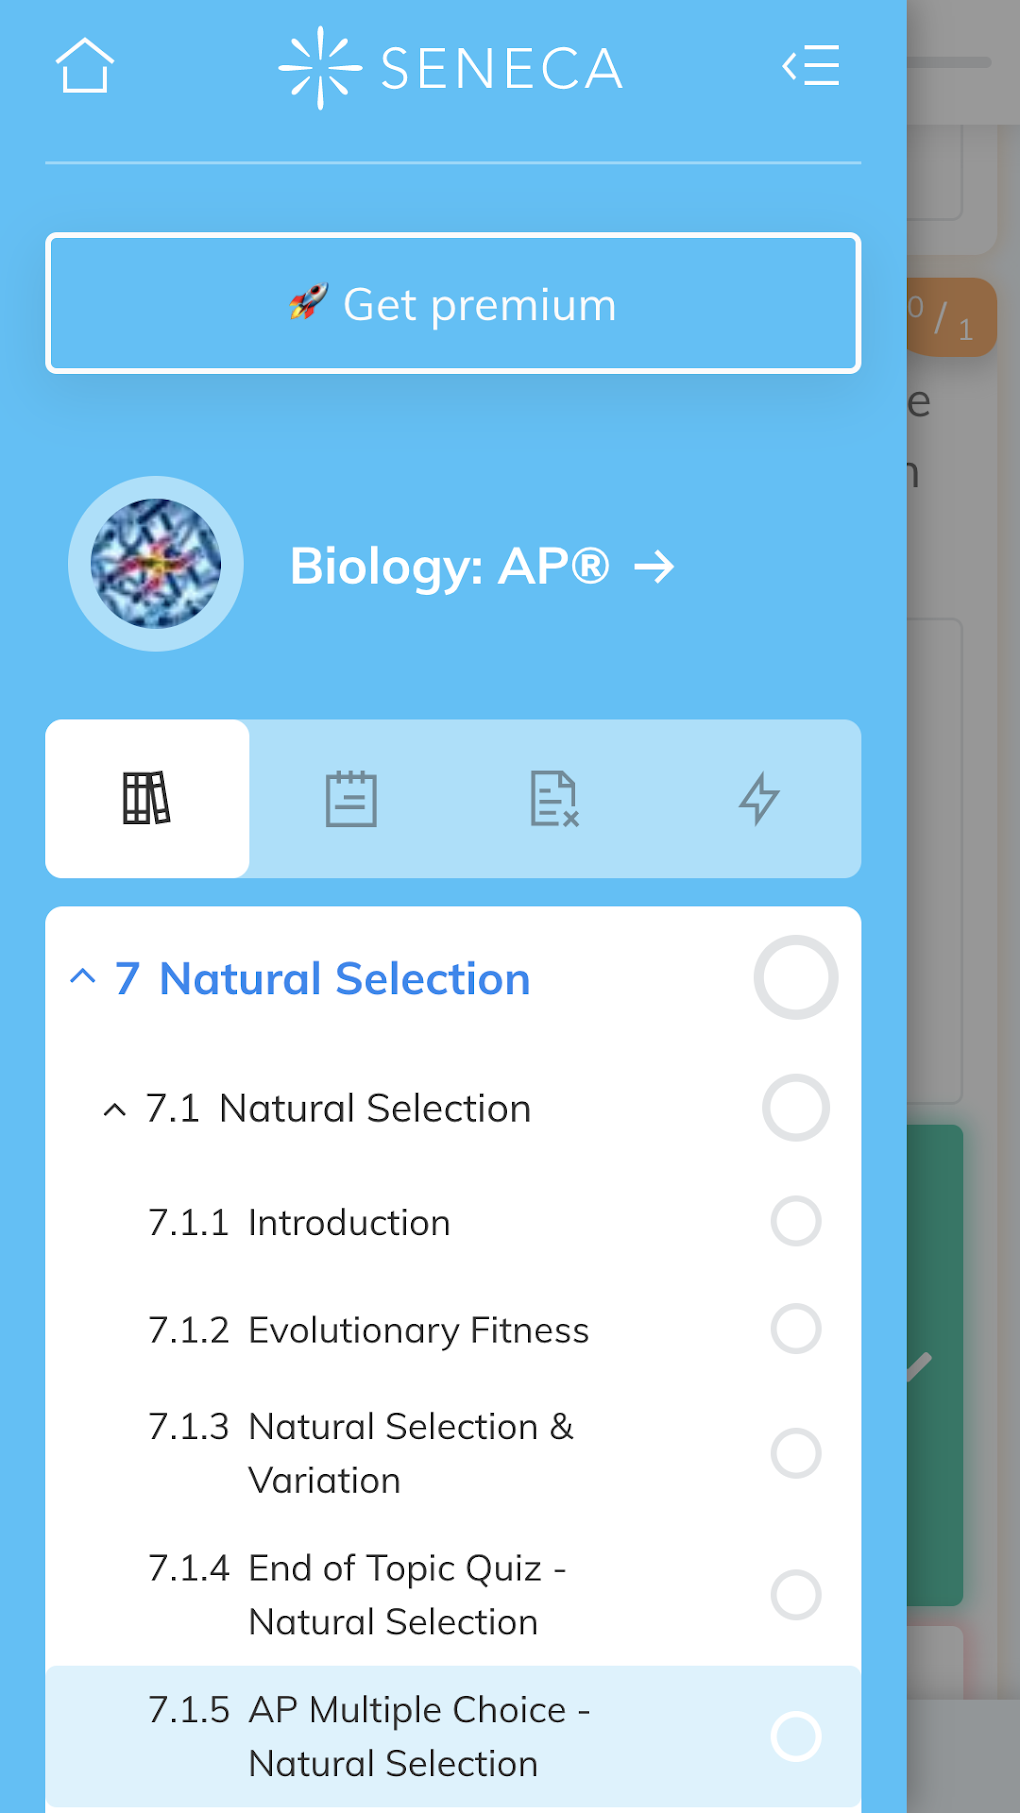
Task: Select the wrong answers document icon
Action: coord(555,797)
